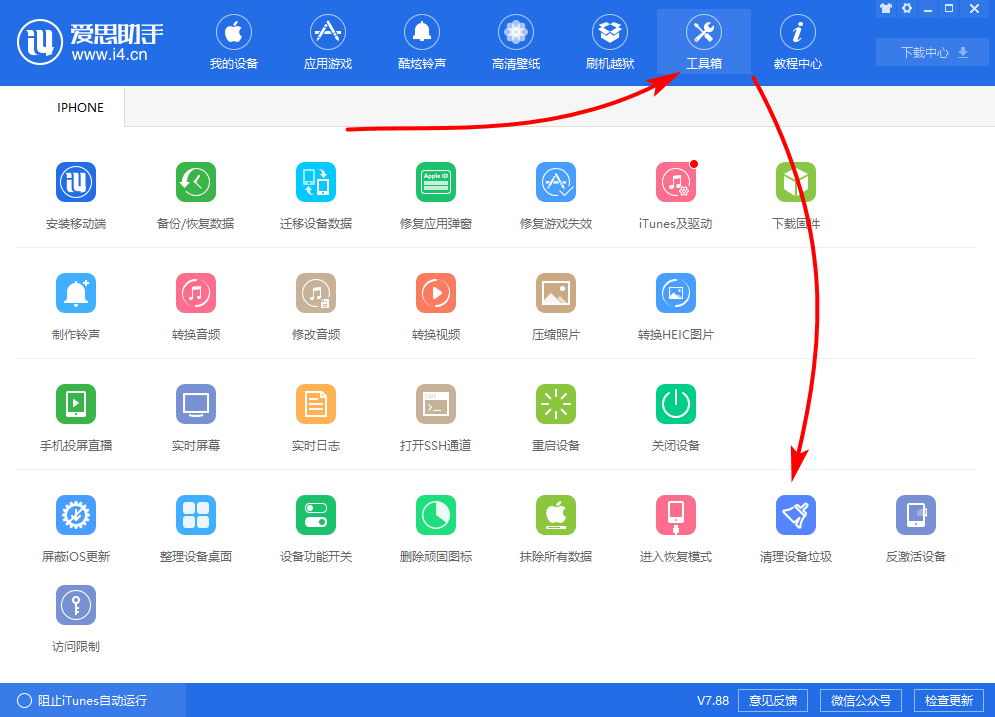Click the 微信公众号 WeChat account button
995x717 pixels.
point(861,700)
